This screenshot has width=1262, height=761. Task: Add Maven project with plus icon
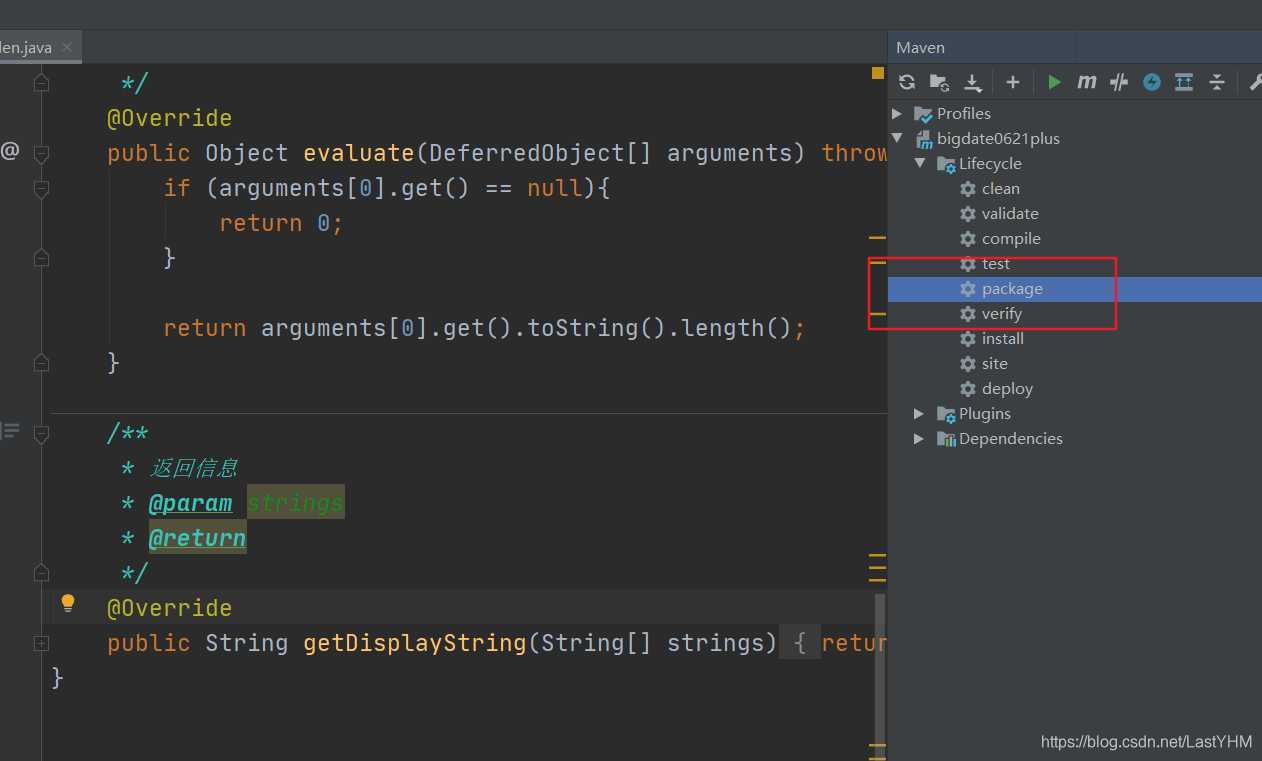click(x=1013, y=82)
